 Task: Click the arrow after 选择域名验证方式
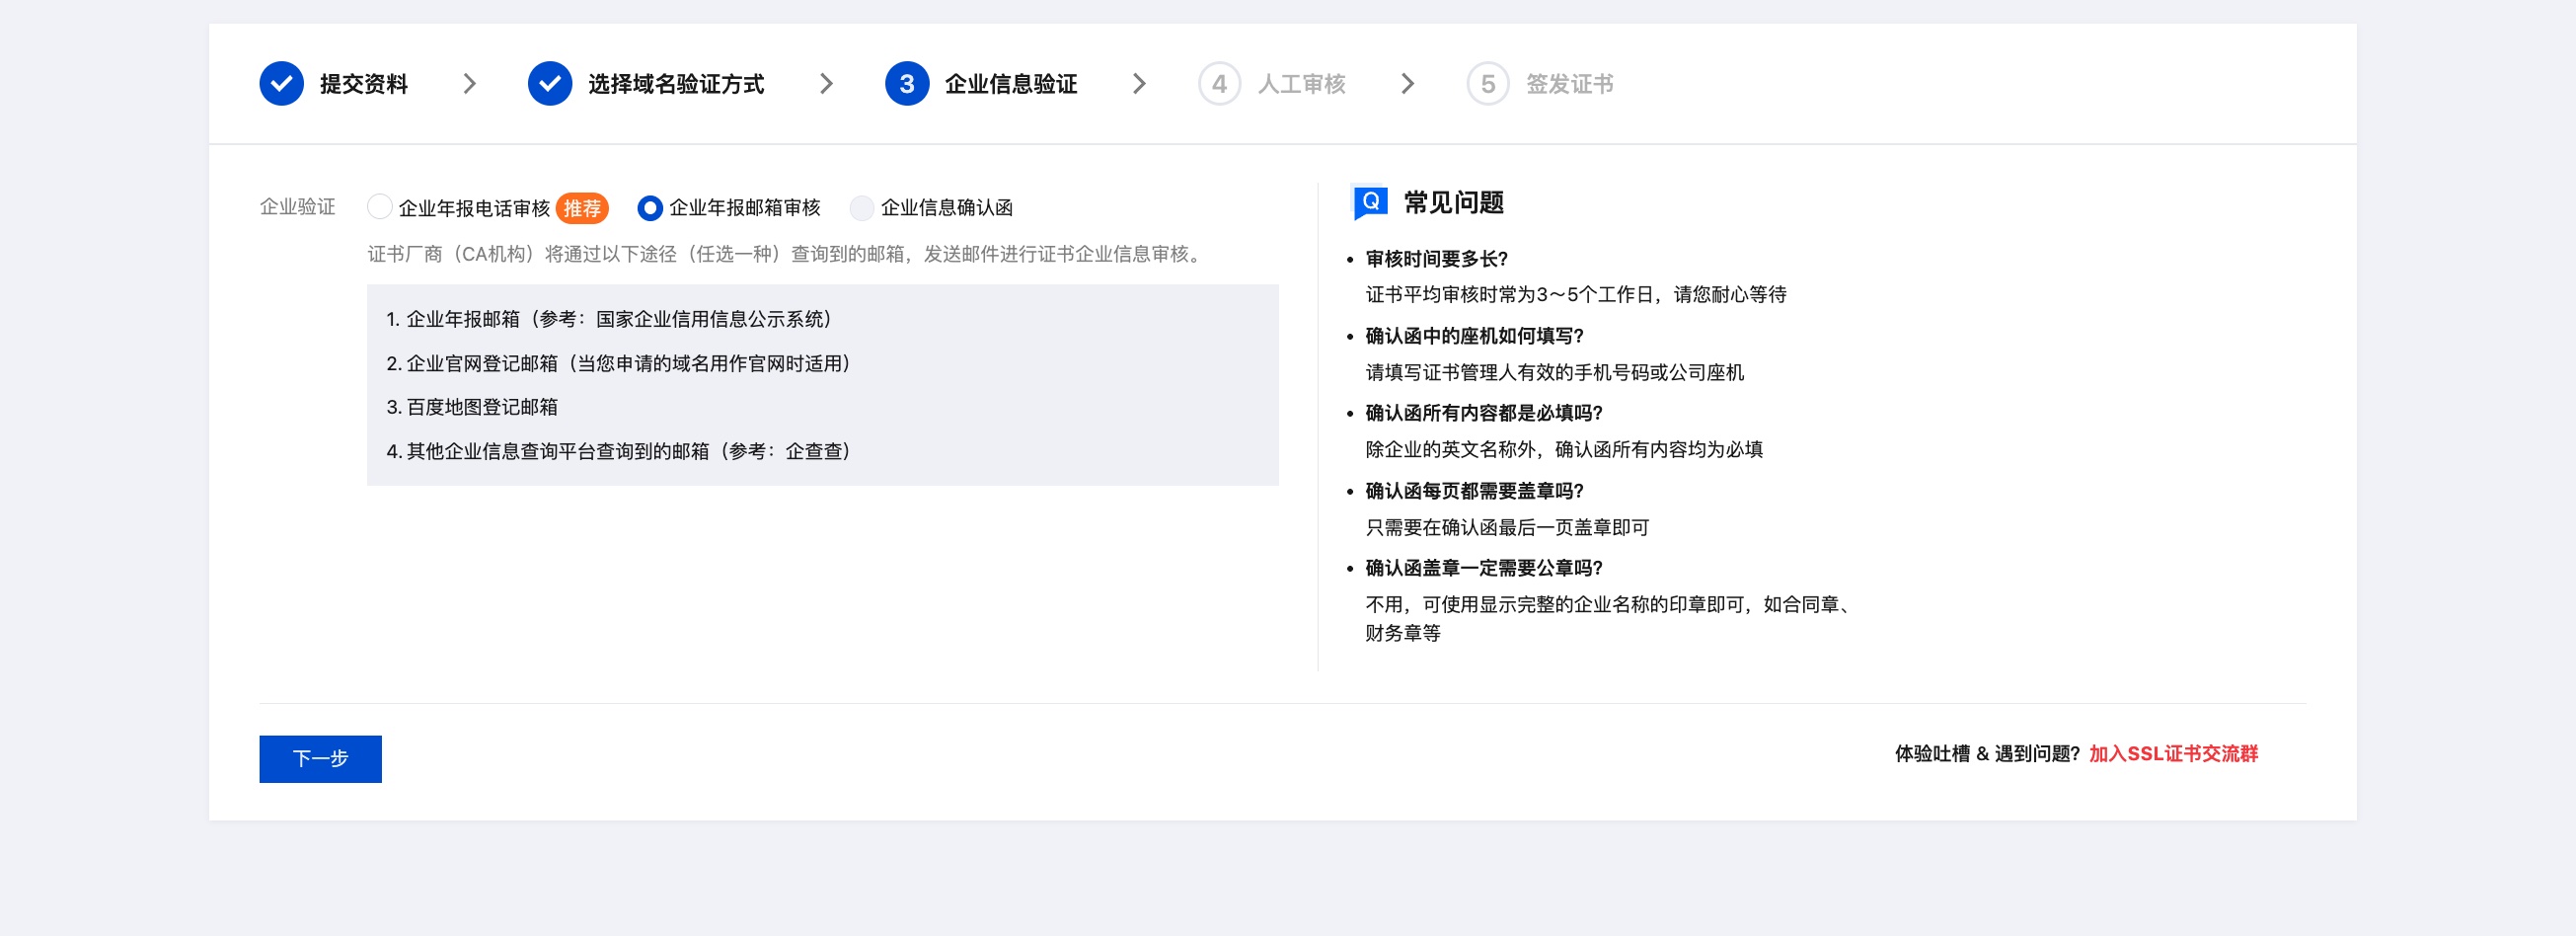(x=826, y=84)
